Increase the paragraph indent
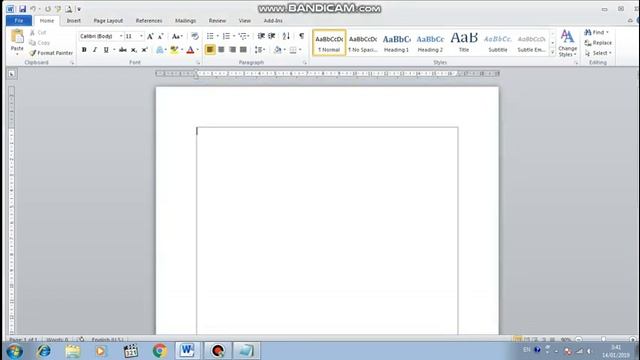The width and height of the screenshot is (640, 360). 272,36
